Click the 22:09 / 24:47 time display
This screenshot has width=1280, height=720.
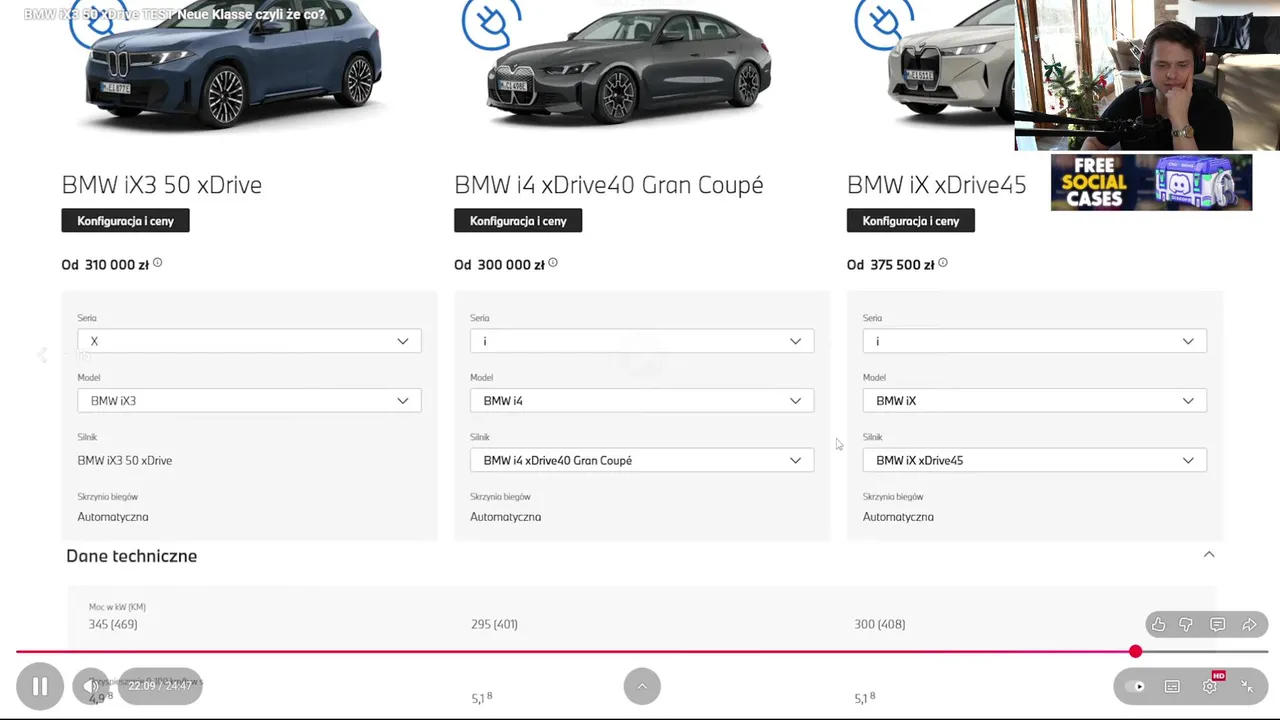pos(160,686)
